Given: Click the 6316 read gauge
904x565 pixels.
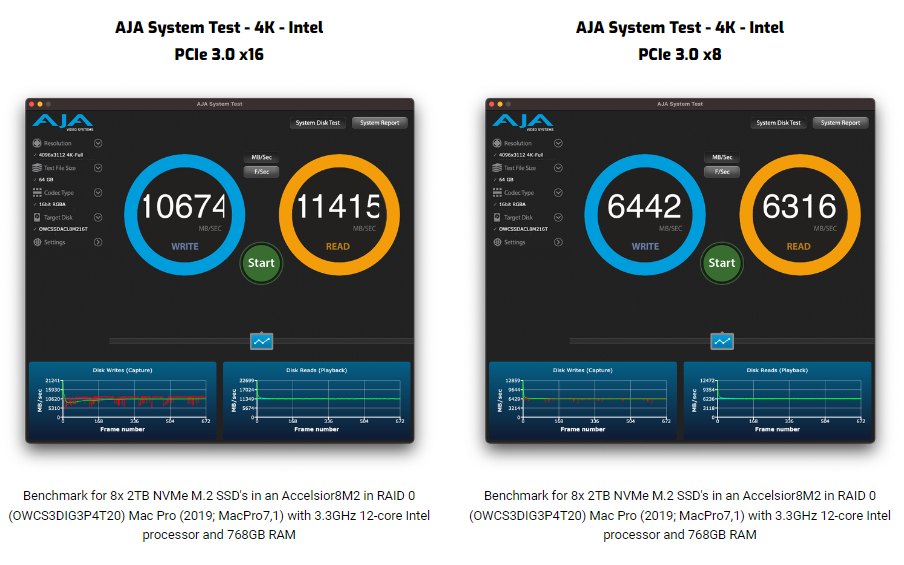Looking at the screenshot, I should point(800,214).
